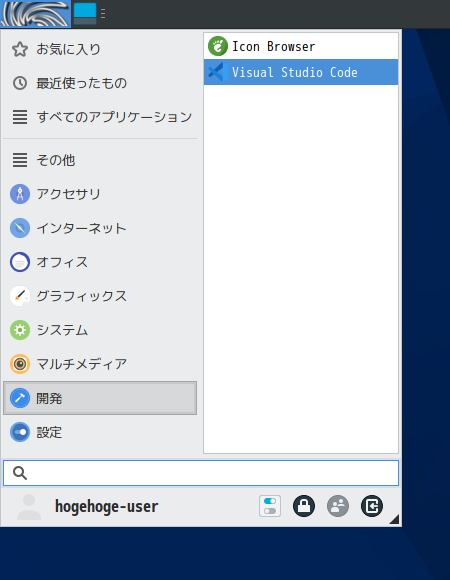Select the マルチメディア multimedia category
This screenshot has height=580, width=450.
pyautogui.click(x=100, y=364)
